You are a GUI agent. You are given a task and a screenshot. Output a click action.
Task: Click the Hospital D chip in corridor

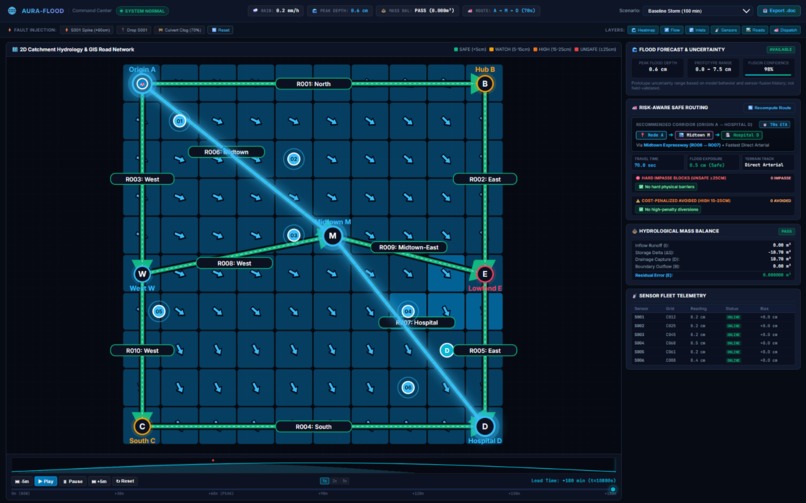coord(741,135)
